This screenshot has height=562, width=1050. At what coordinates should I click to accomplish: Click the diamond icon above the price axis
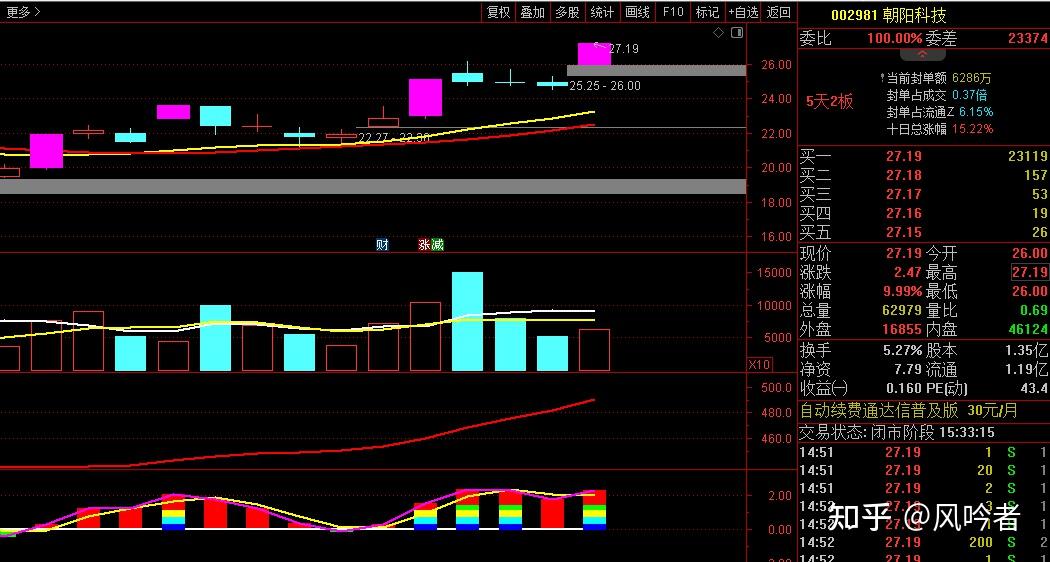717,33
